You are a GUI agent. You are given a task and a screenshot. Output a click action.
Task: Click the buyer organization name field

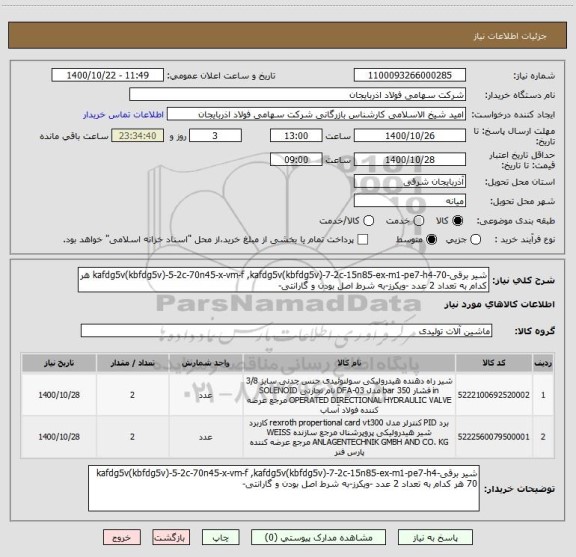pos(298,95)
